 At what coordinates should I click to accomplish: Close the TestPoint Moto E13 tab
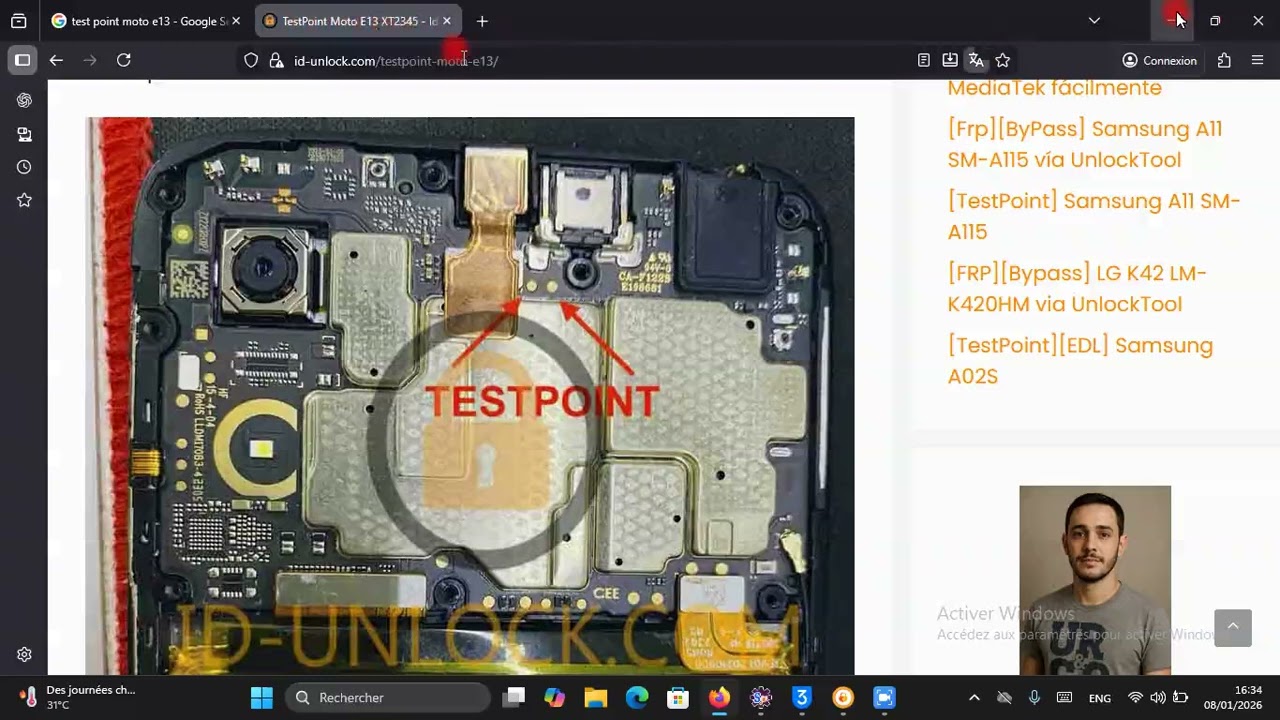coord(447,21)
